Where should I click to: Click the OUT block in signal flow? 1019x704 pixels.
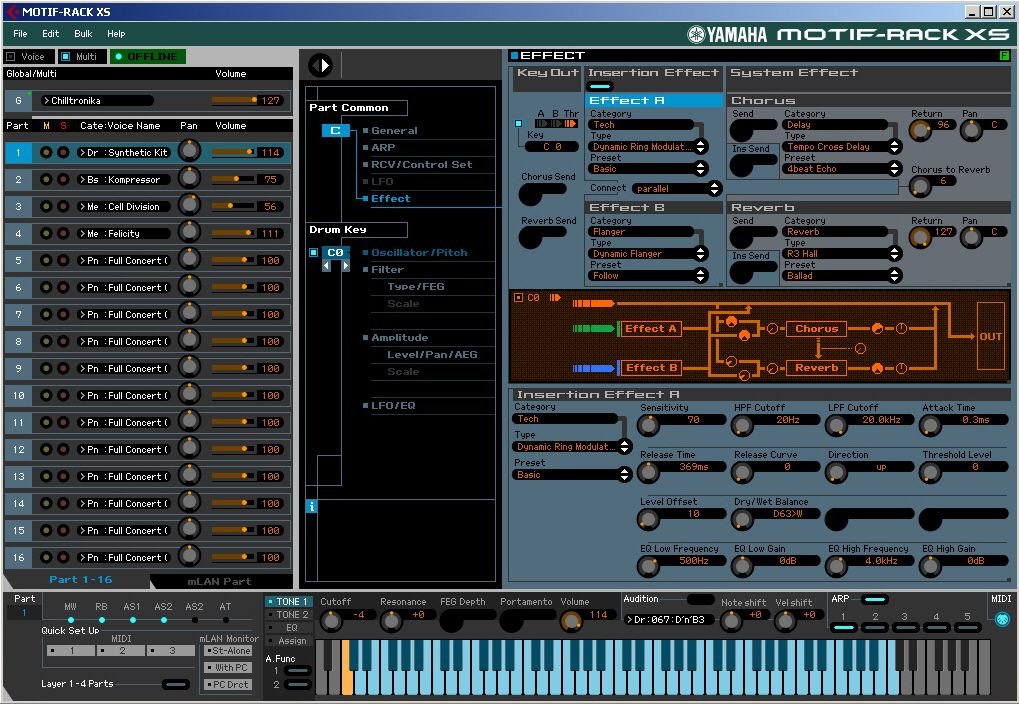(990, 336)
